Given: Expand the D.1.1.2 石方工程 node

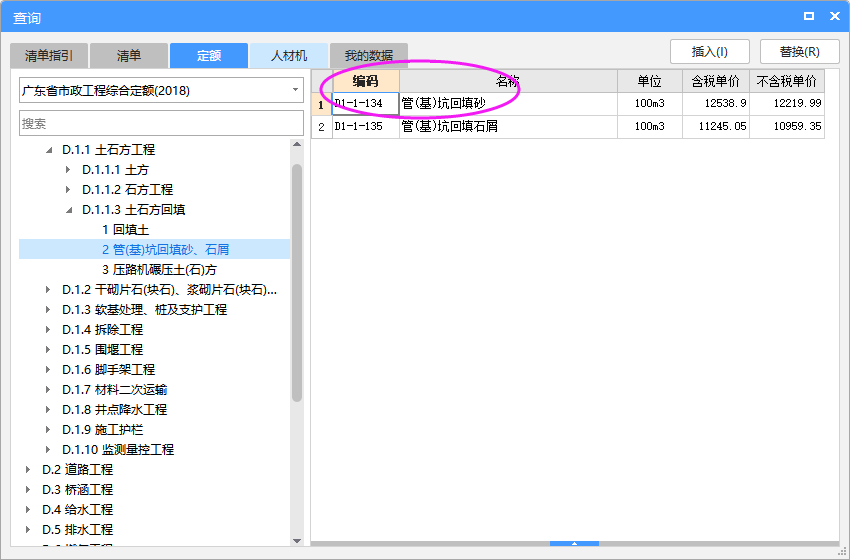Looking at the screenshot, I should pos(68,190).
